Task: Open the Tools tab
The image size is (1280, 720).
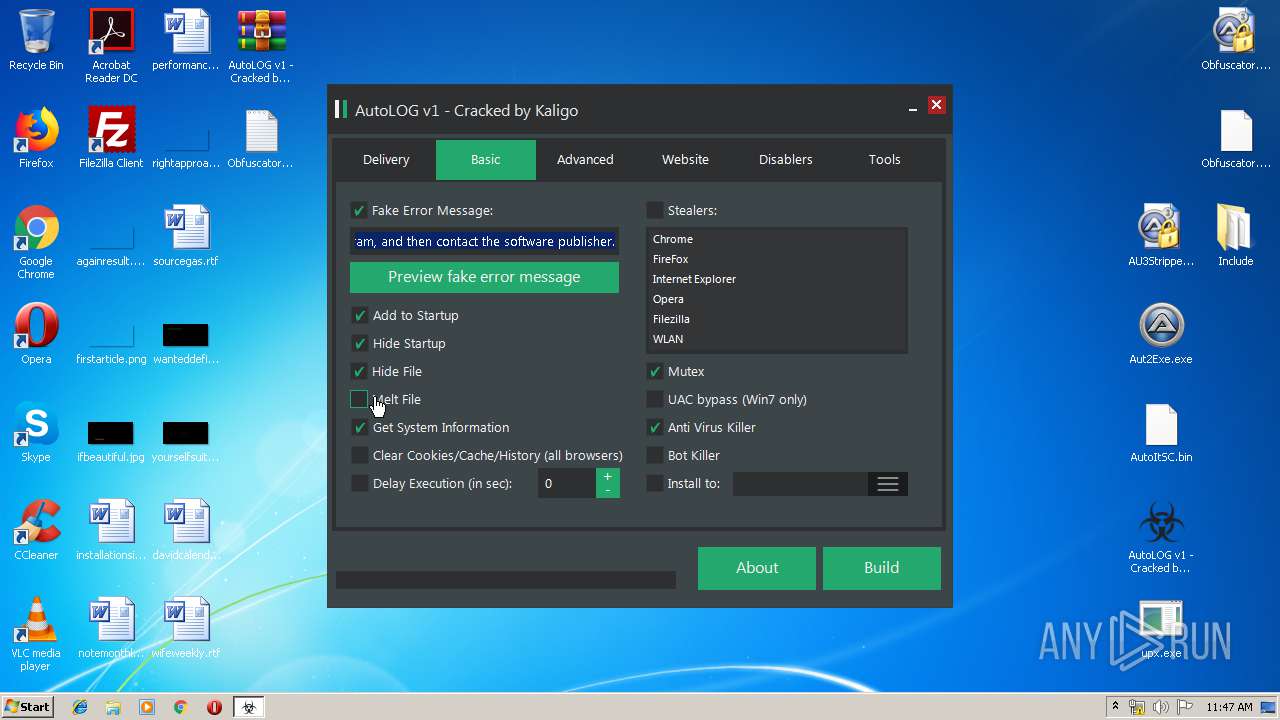Action: coord(884,159)
